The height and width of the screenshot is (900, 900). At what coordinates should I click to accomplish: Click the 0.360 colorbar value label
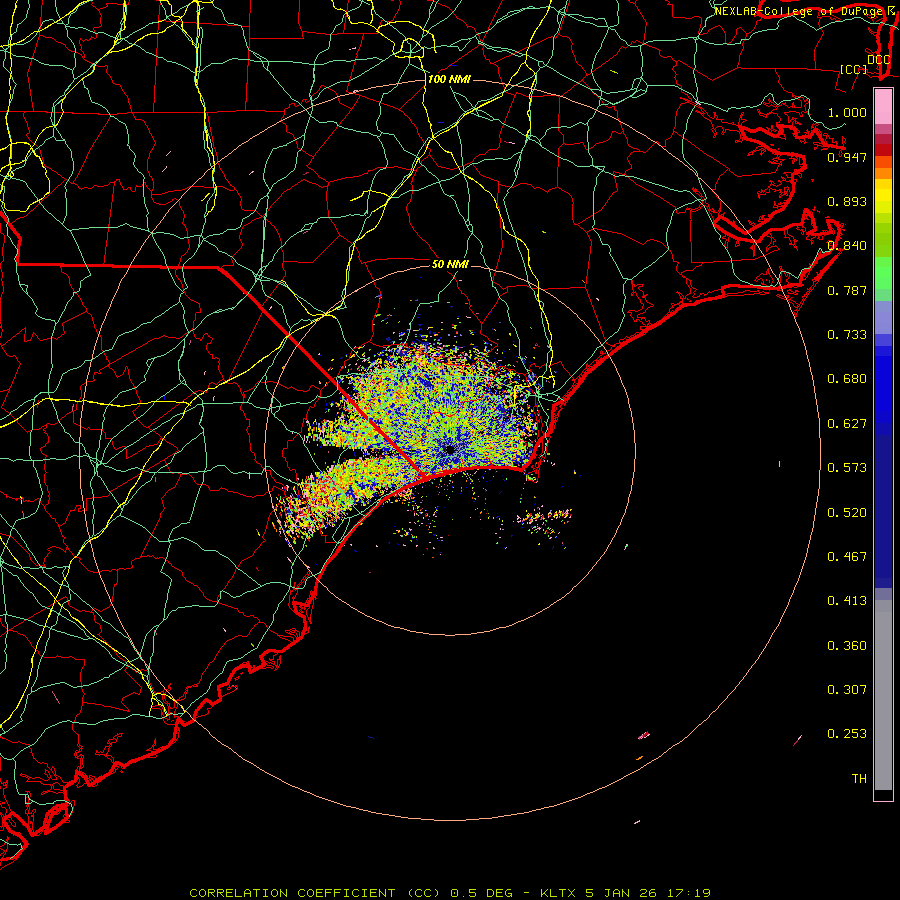[847, 646]
